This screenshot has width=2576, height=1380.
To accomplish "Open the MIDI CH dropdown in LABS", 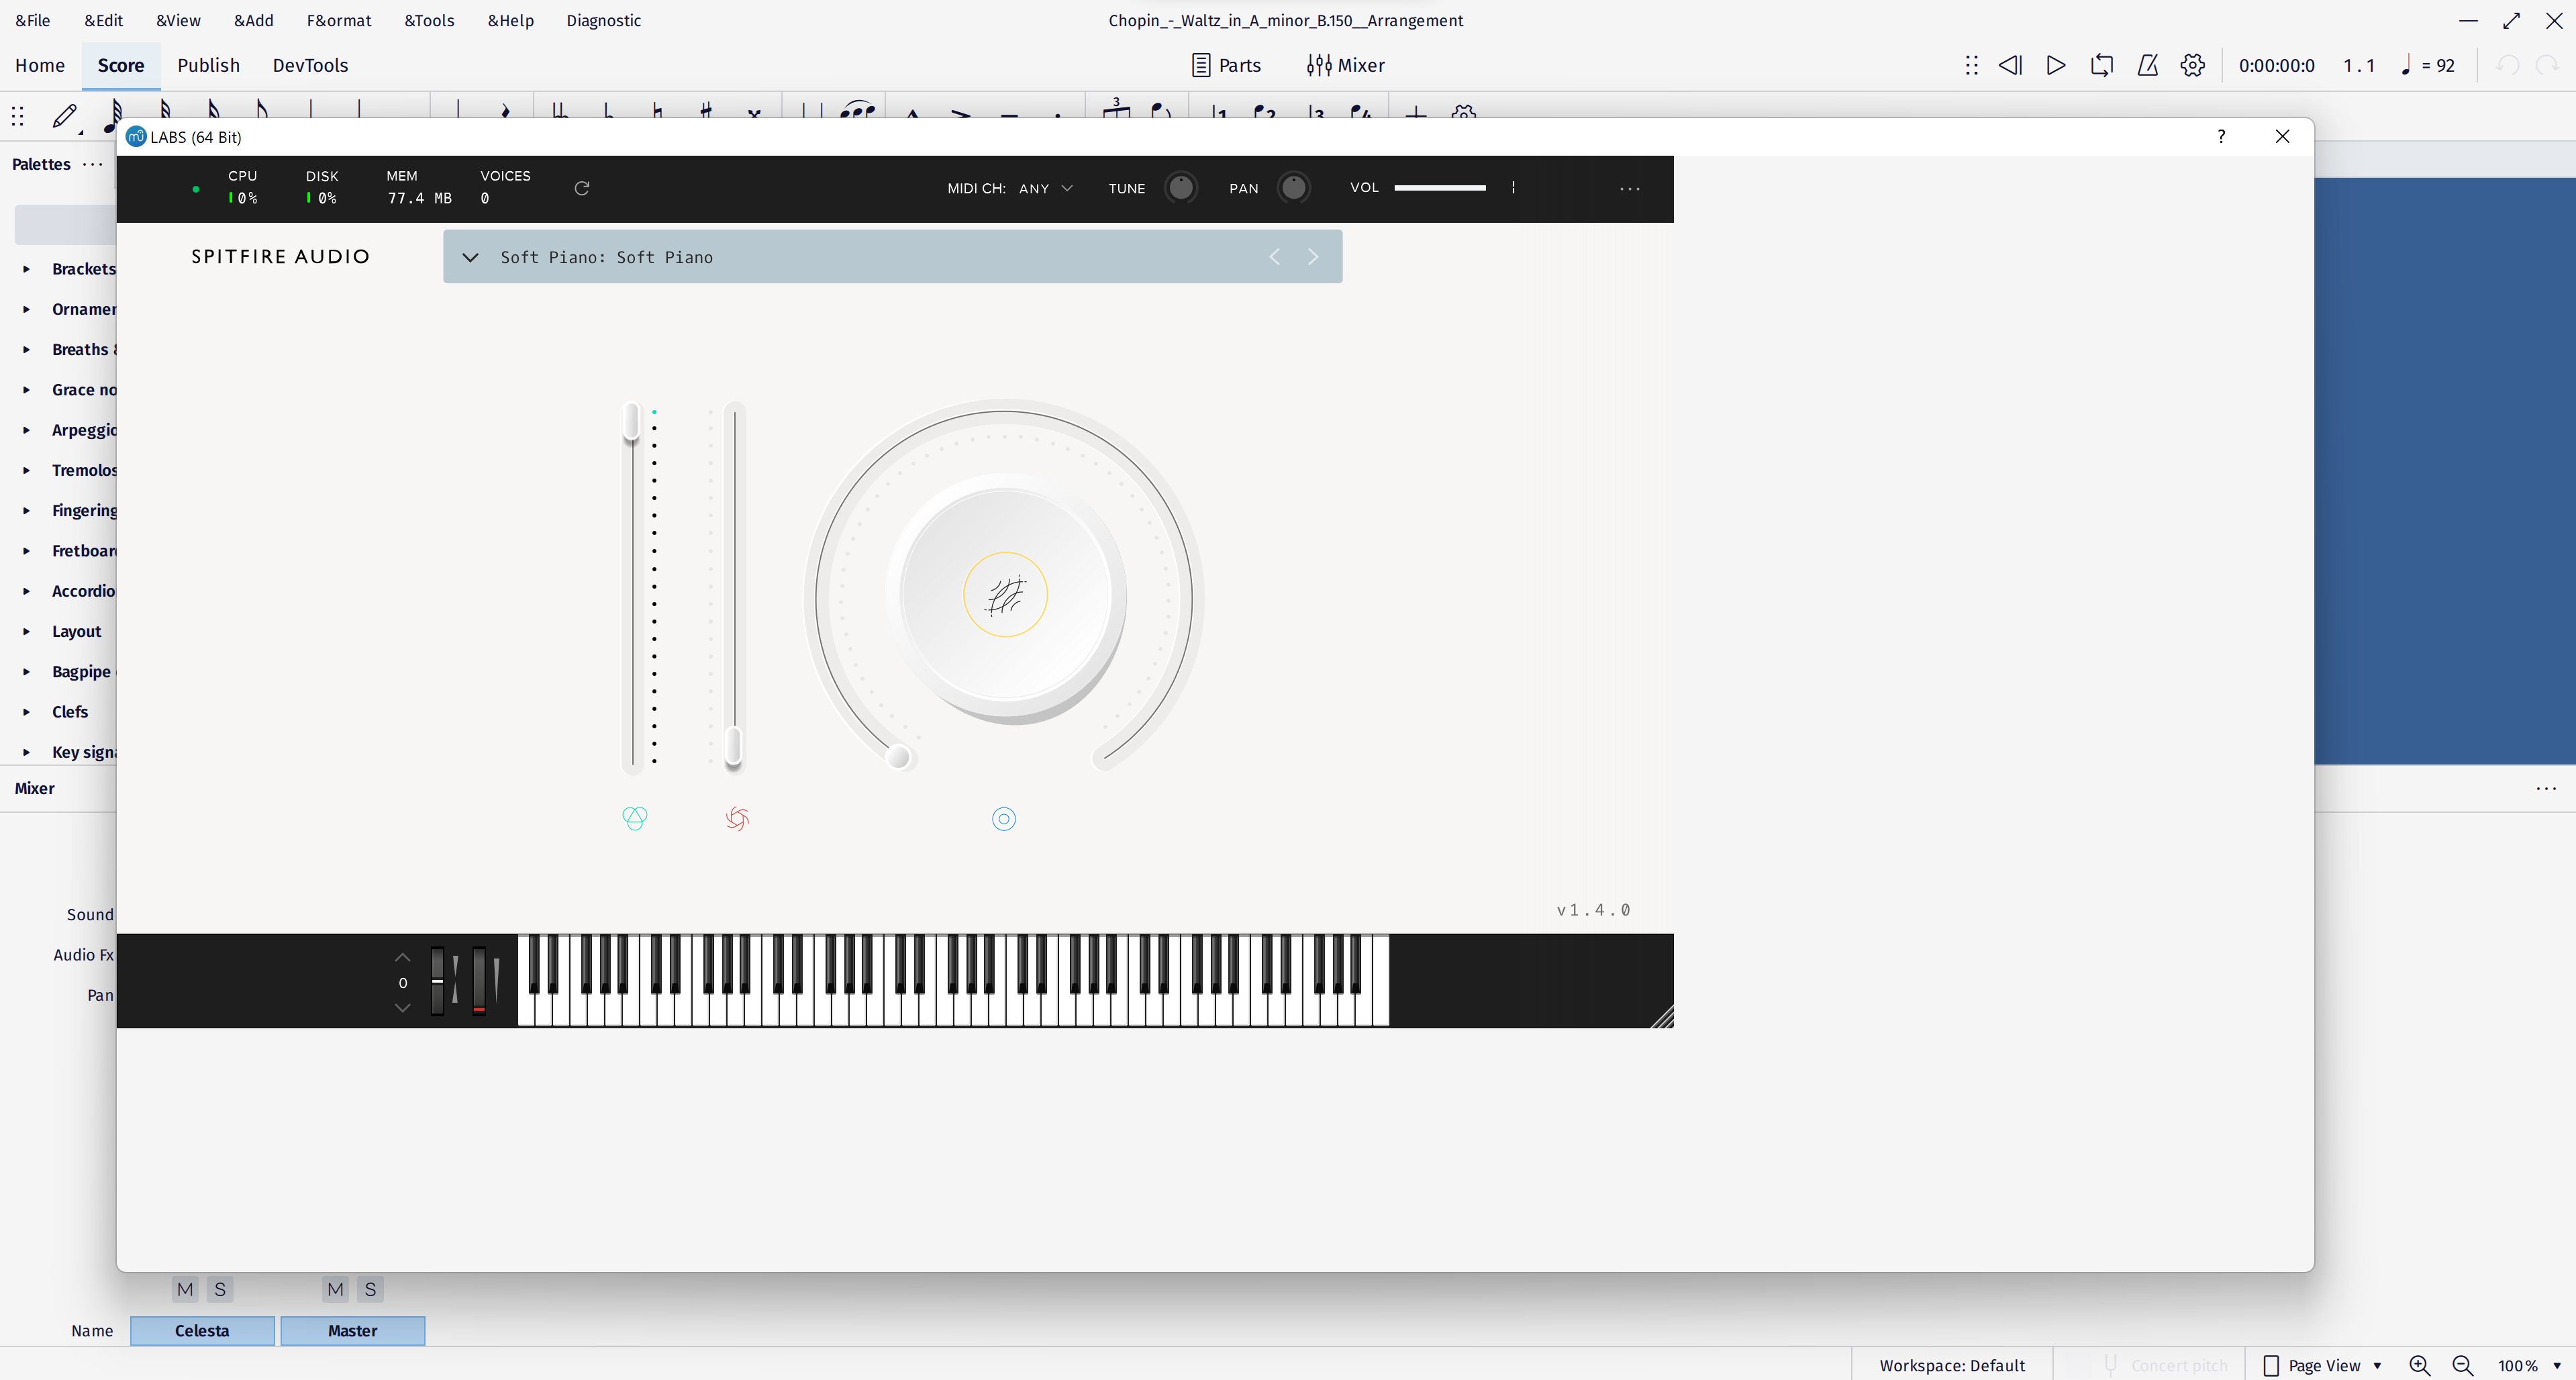I will 1045,187.
